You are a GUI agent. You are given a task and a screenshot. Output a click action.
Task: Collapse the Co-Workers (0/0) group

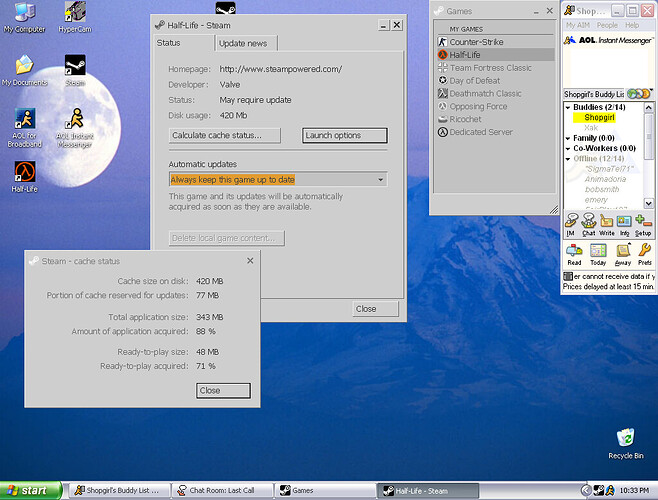tap(568, 149)
